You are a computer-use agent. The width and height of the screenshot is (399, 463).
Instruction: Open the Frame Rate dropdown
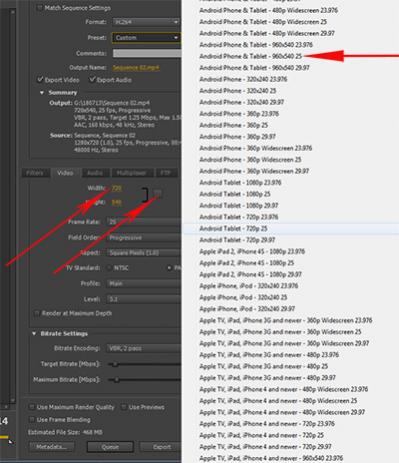click(144, 222)
